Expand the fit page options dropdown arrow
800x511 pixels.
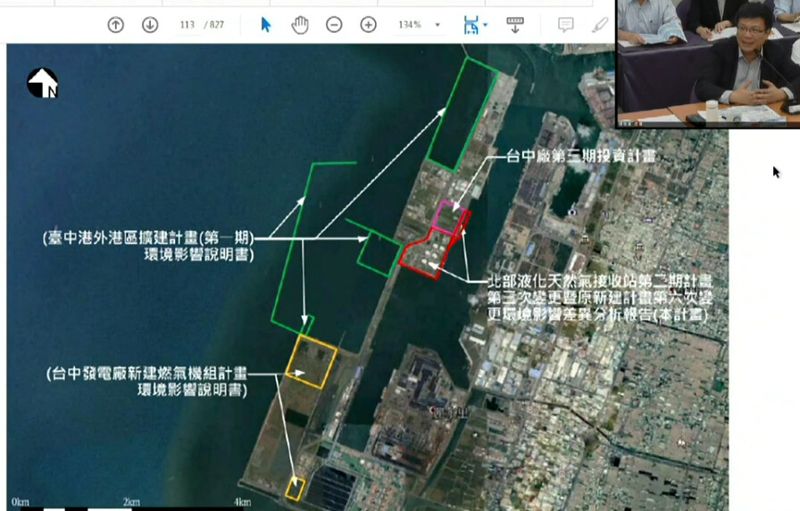click(485, 24)
